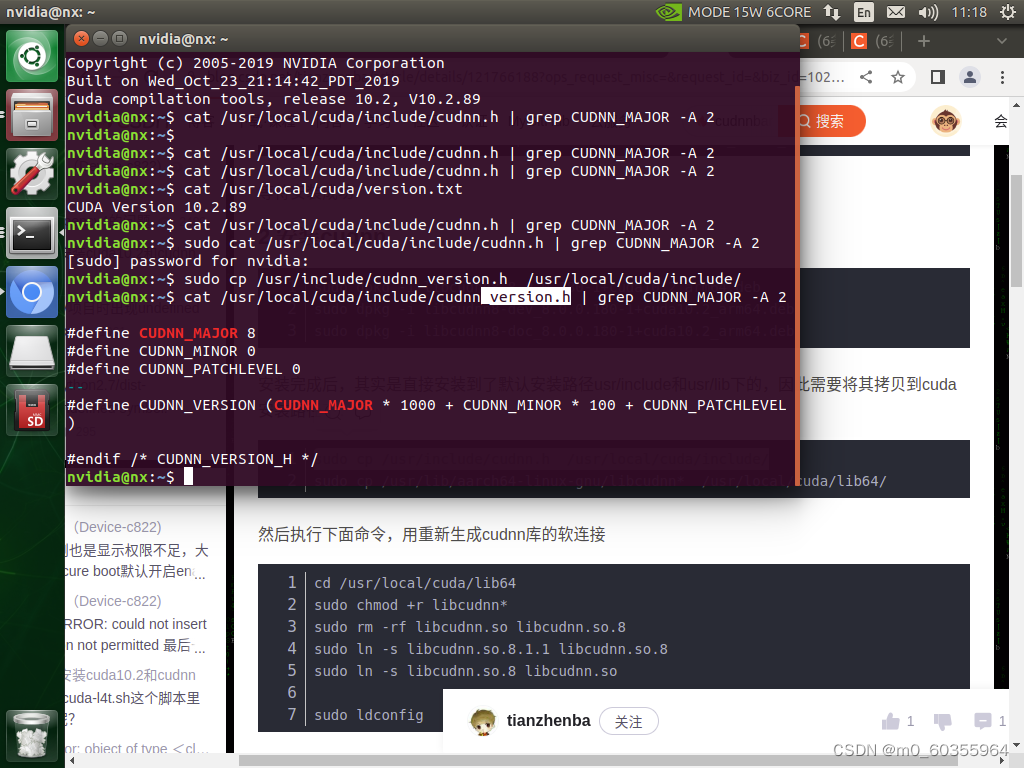The height and width of the screenshot is (768, 1024).
Task: Open new browser tab with plus
Action: [923, 41]
